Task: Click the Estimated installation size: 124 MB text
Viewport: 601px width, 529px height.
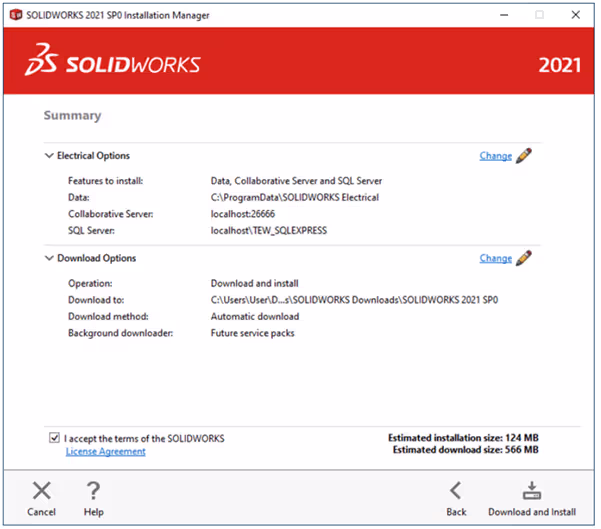Action: pos(463,438)
